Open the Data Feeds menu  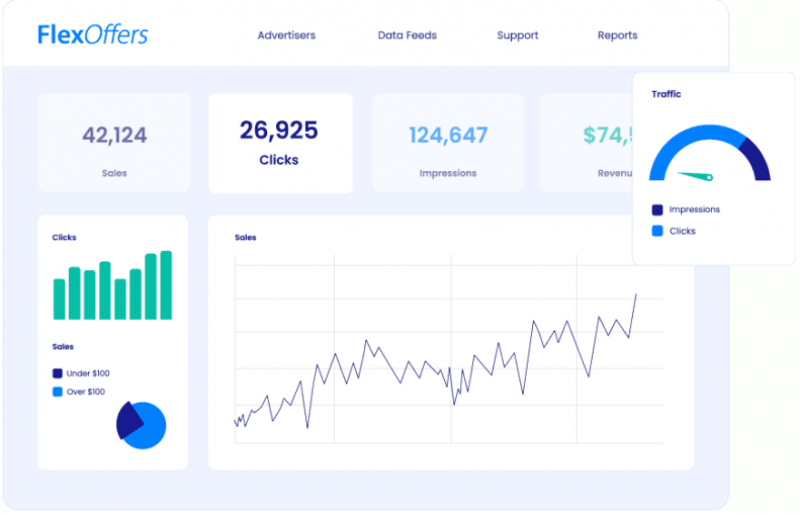point(407,35)
